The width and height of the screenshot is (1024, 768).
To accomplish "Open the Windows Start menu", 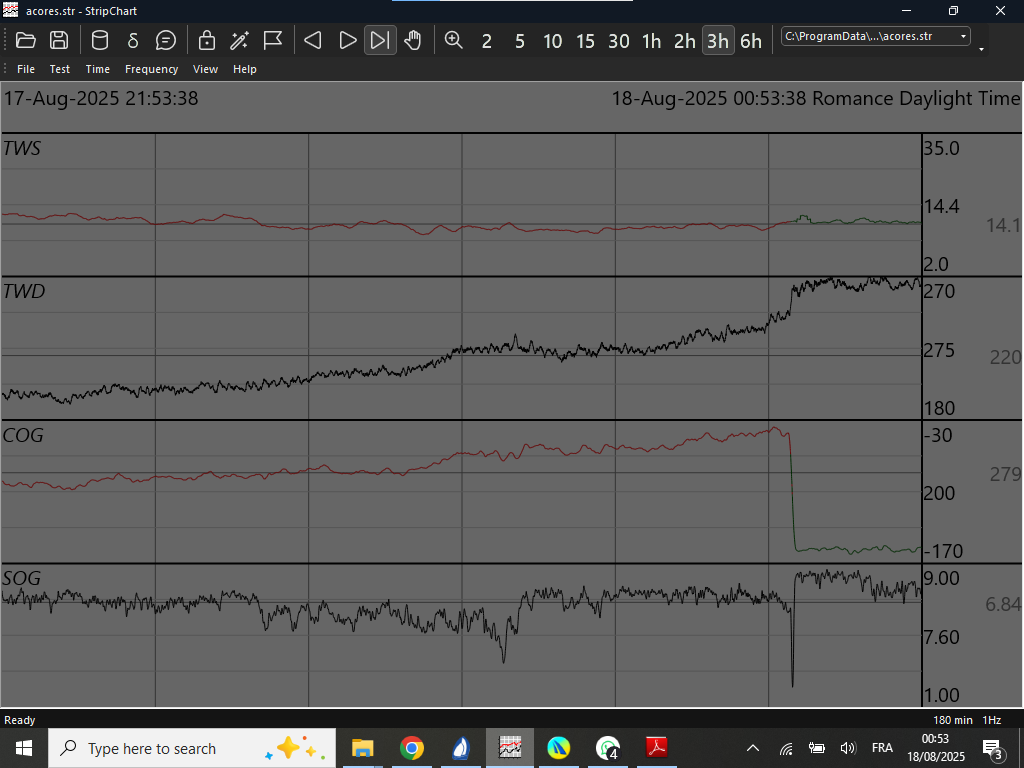I will (24, 748).
